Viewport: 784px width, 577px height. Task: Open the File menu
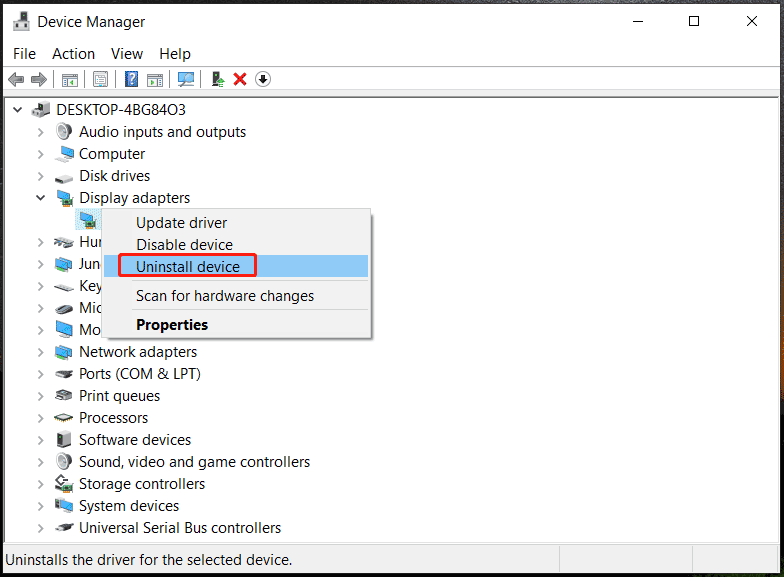[x=24, y=54]
